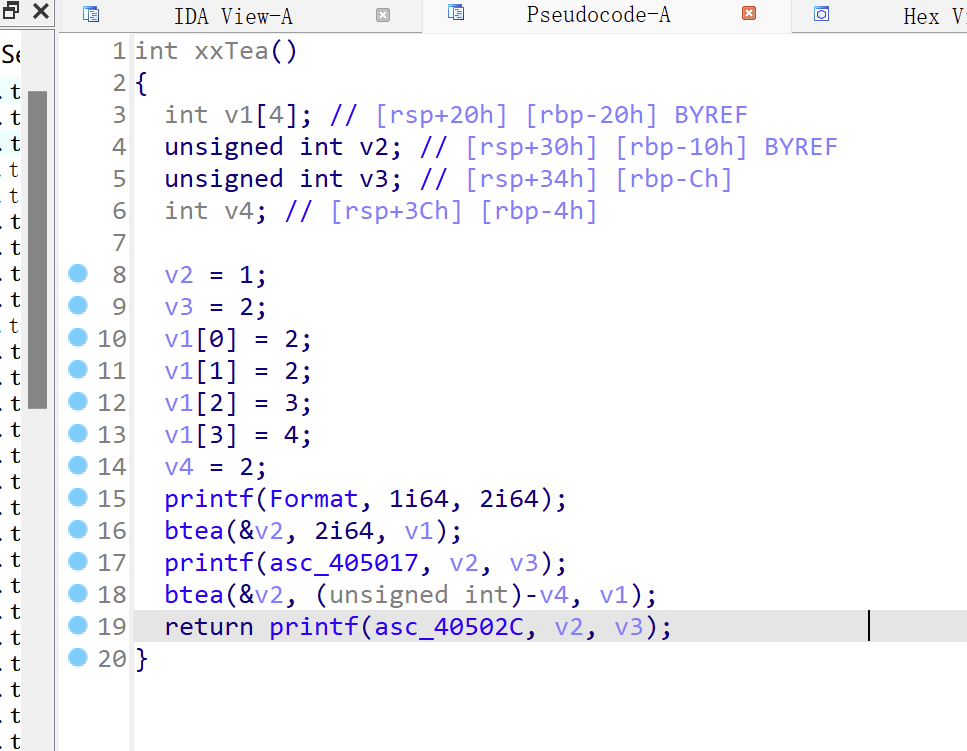967x751 pixels.
Task: Click the IDA View-A tab icon
Action: click(x=91, y=14)
